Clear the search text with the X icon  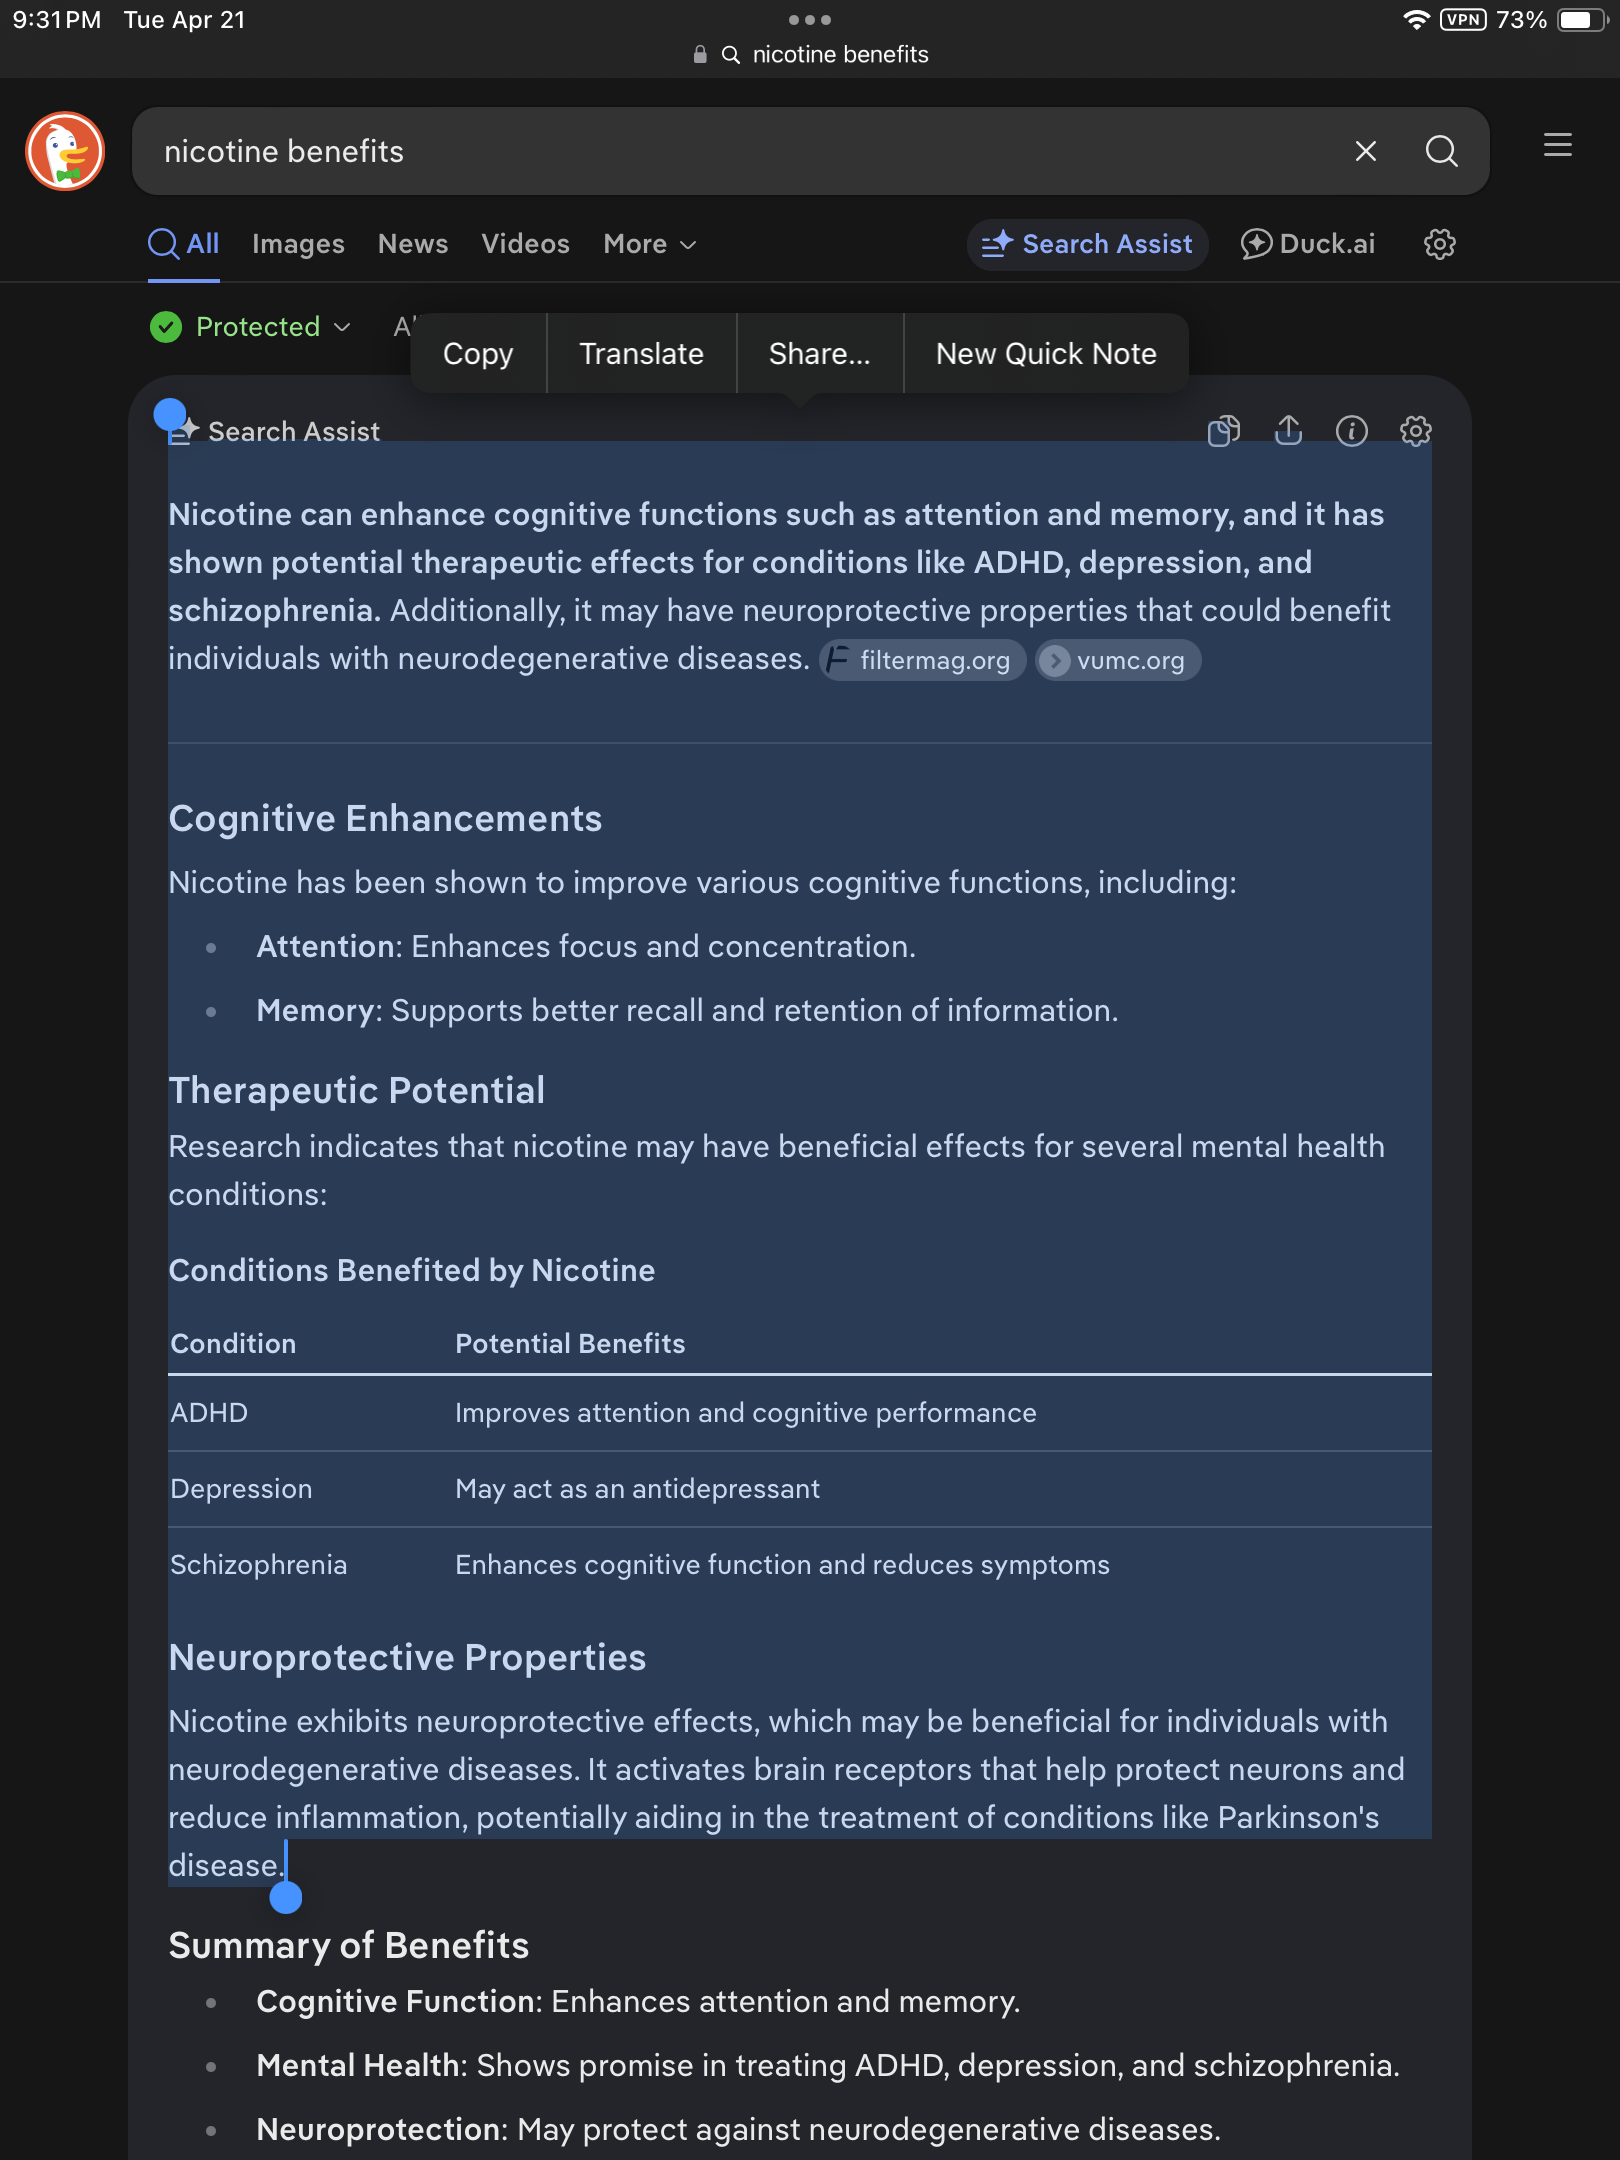1365,151
